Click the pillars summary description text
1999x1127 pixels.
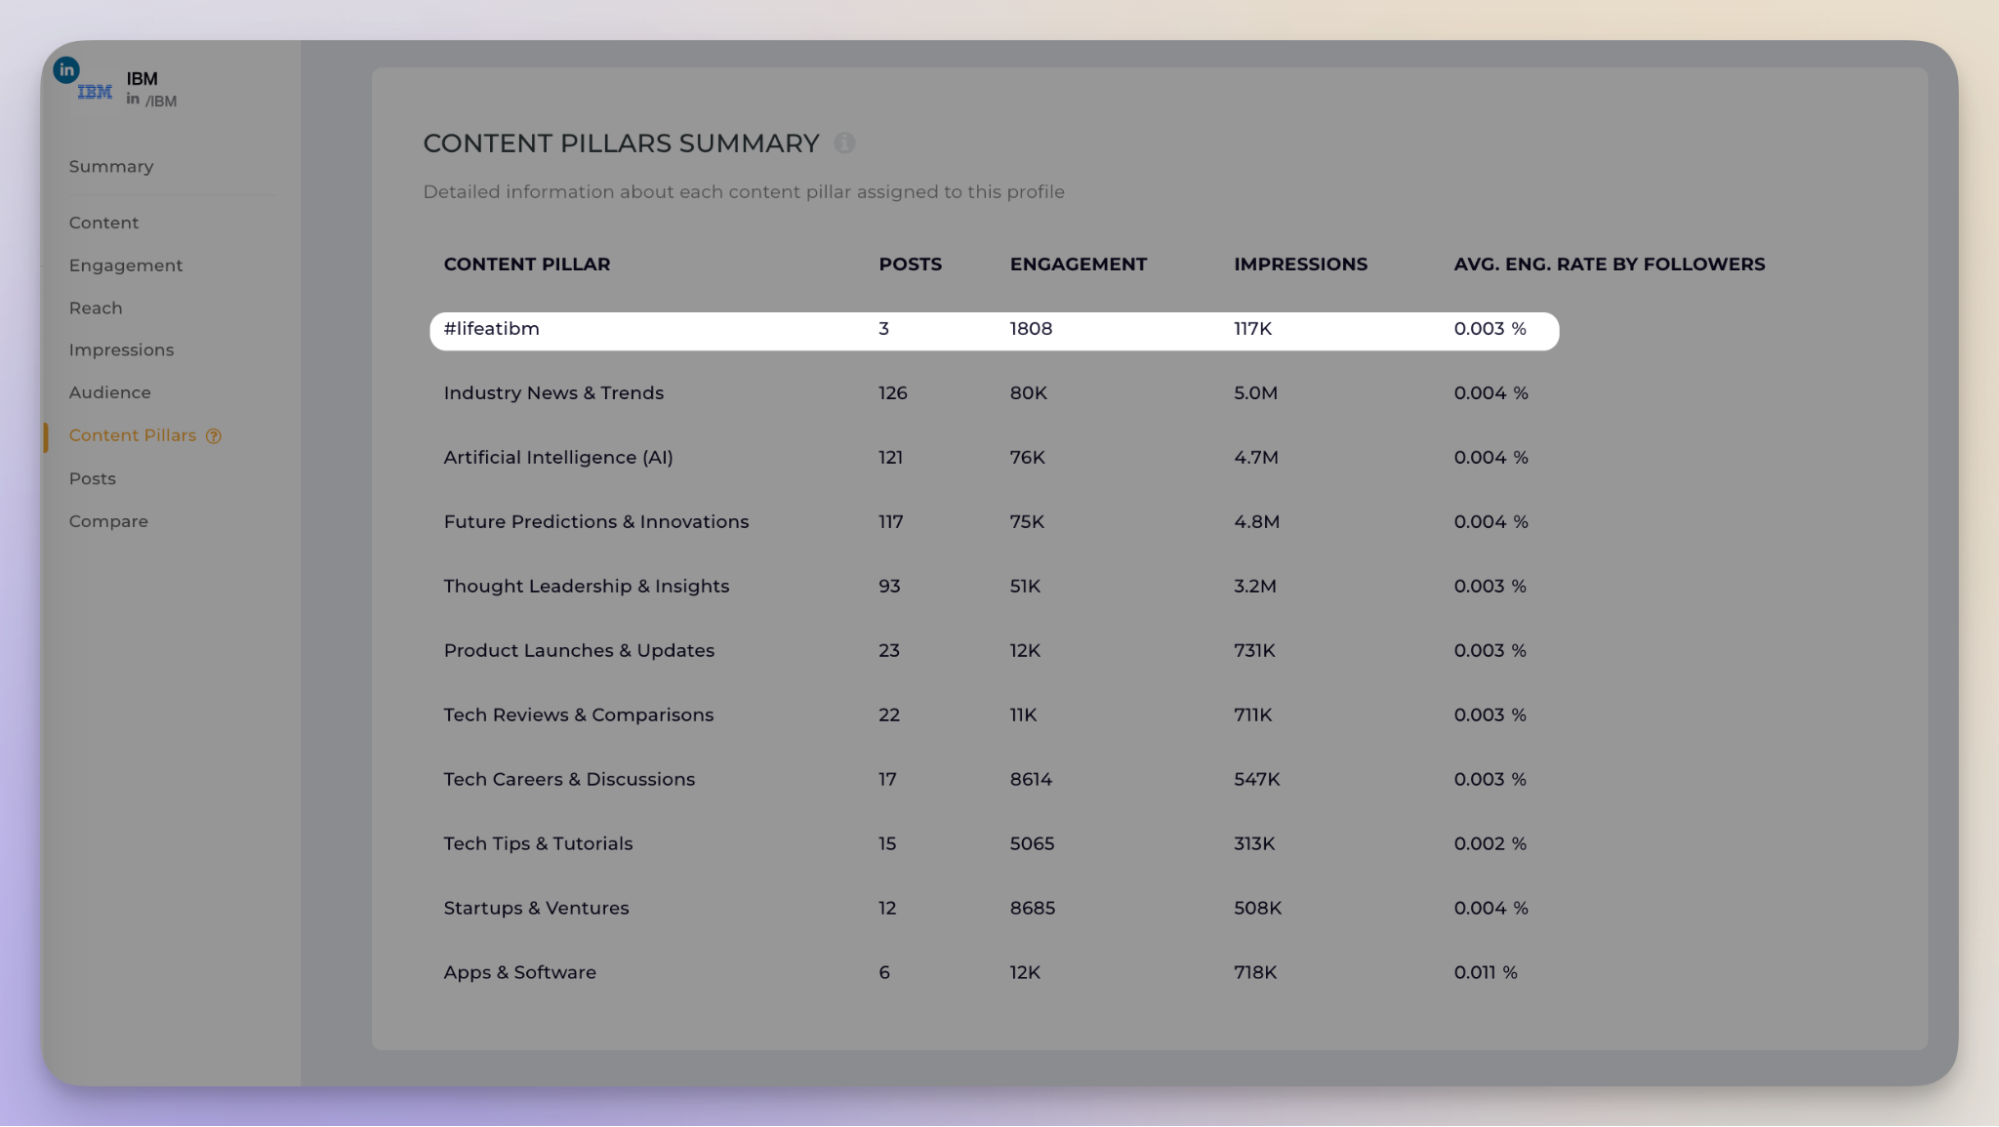743,192
